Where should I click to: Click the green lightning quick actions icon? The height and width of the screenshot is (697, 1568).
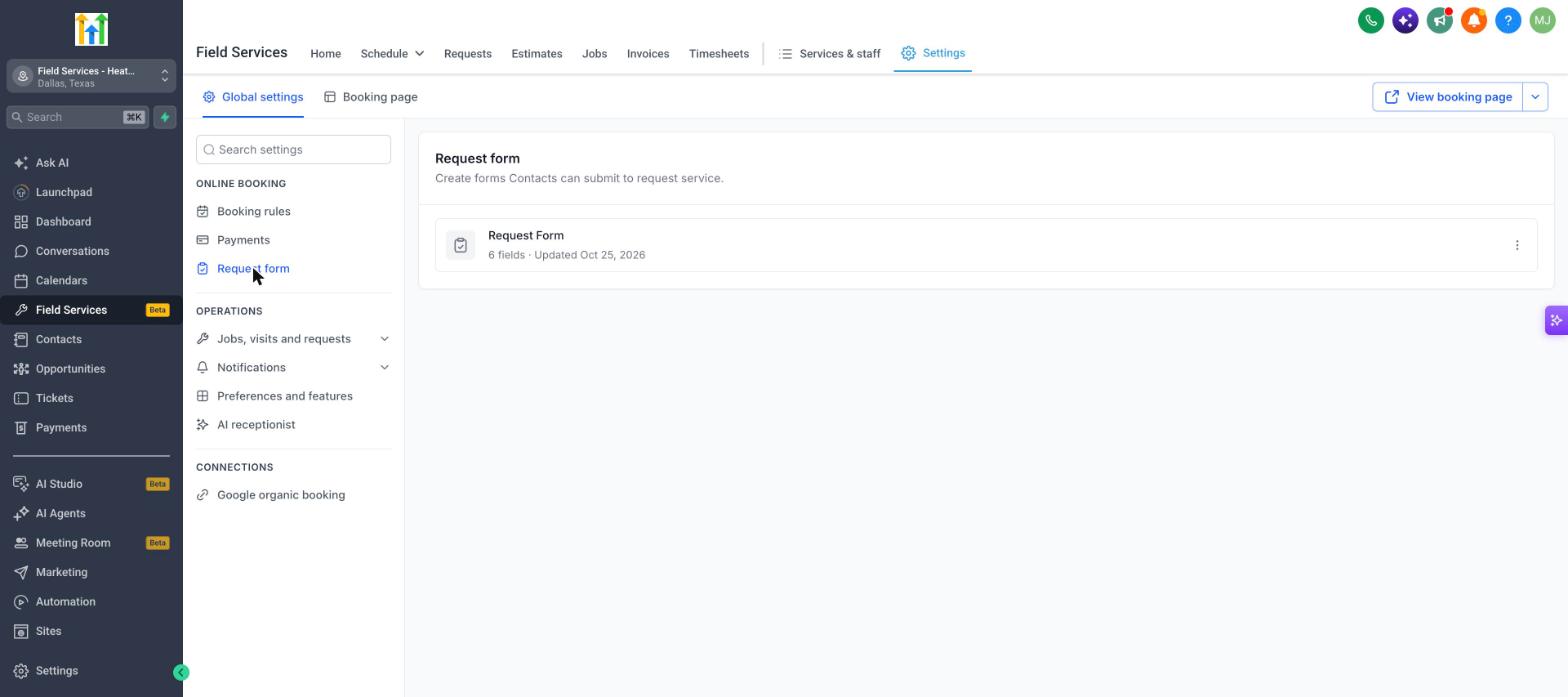point(165,117)
